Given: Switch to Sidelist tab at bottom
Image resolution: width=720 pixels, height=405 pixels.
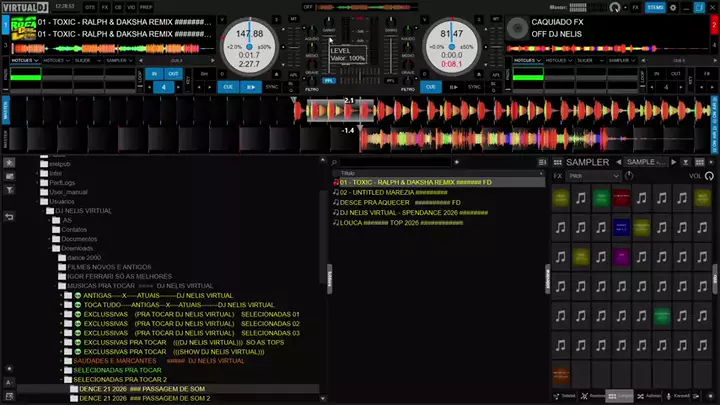Looking at the screenshot, I should tap(564, 396).
